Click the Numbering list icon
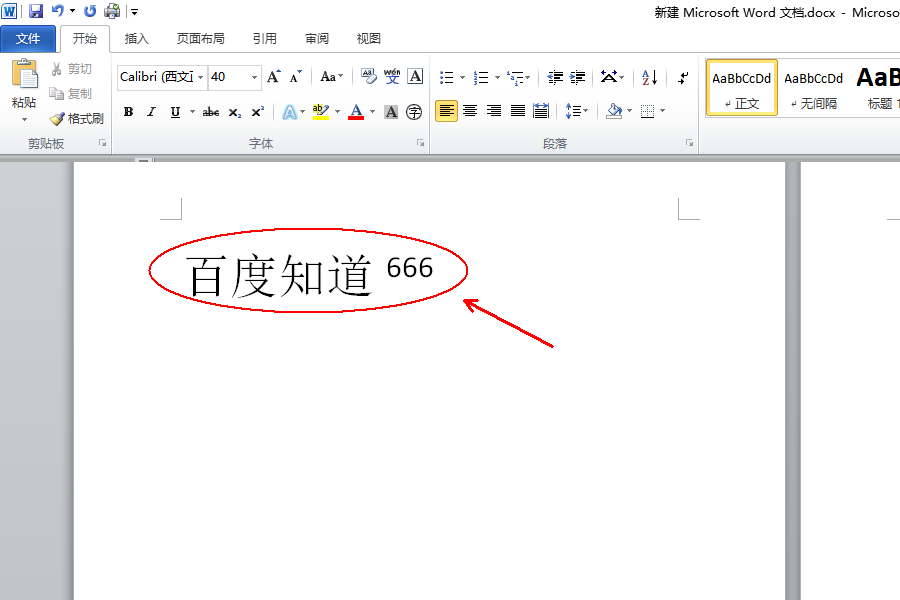This screenshot has width=900, height=600. click(x=481, y=77)
